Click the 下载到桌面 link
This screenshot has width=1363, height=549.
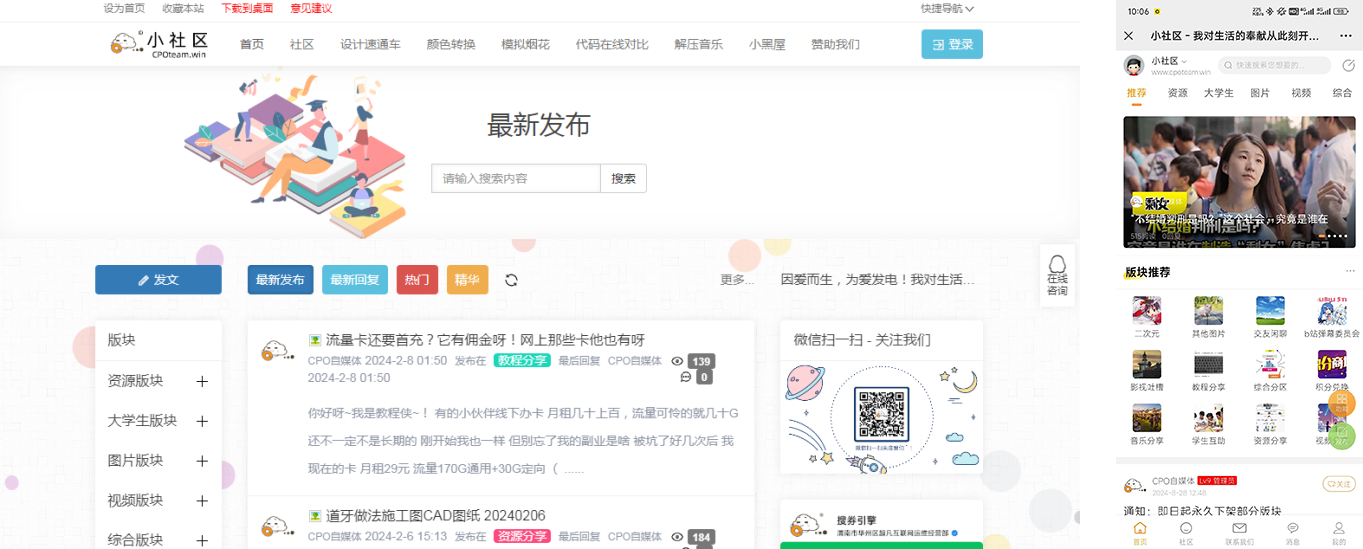coord(247,8)
